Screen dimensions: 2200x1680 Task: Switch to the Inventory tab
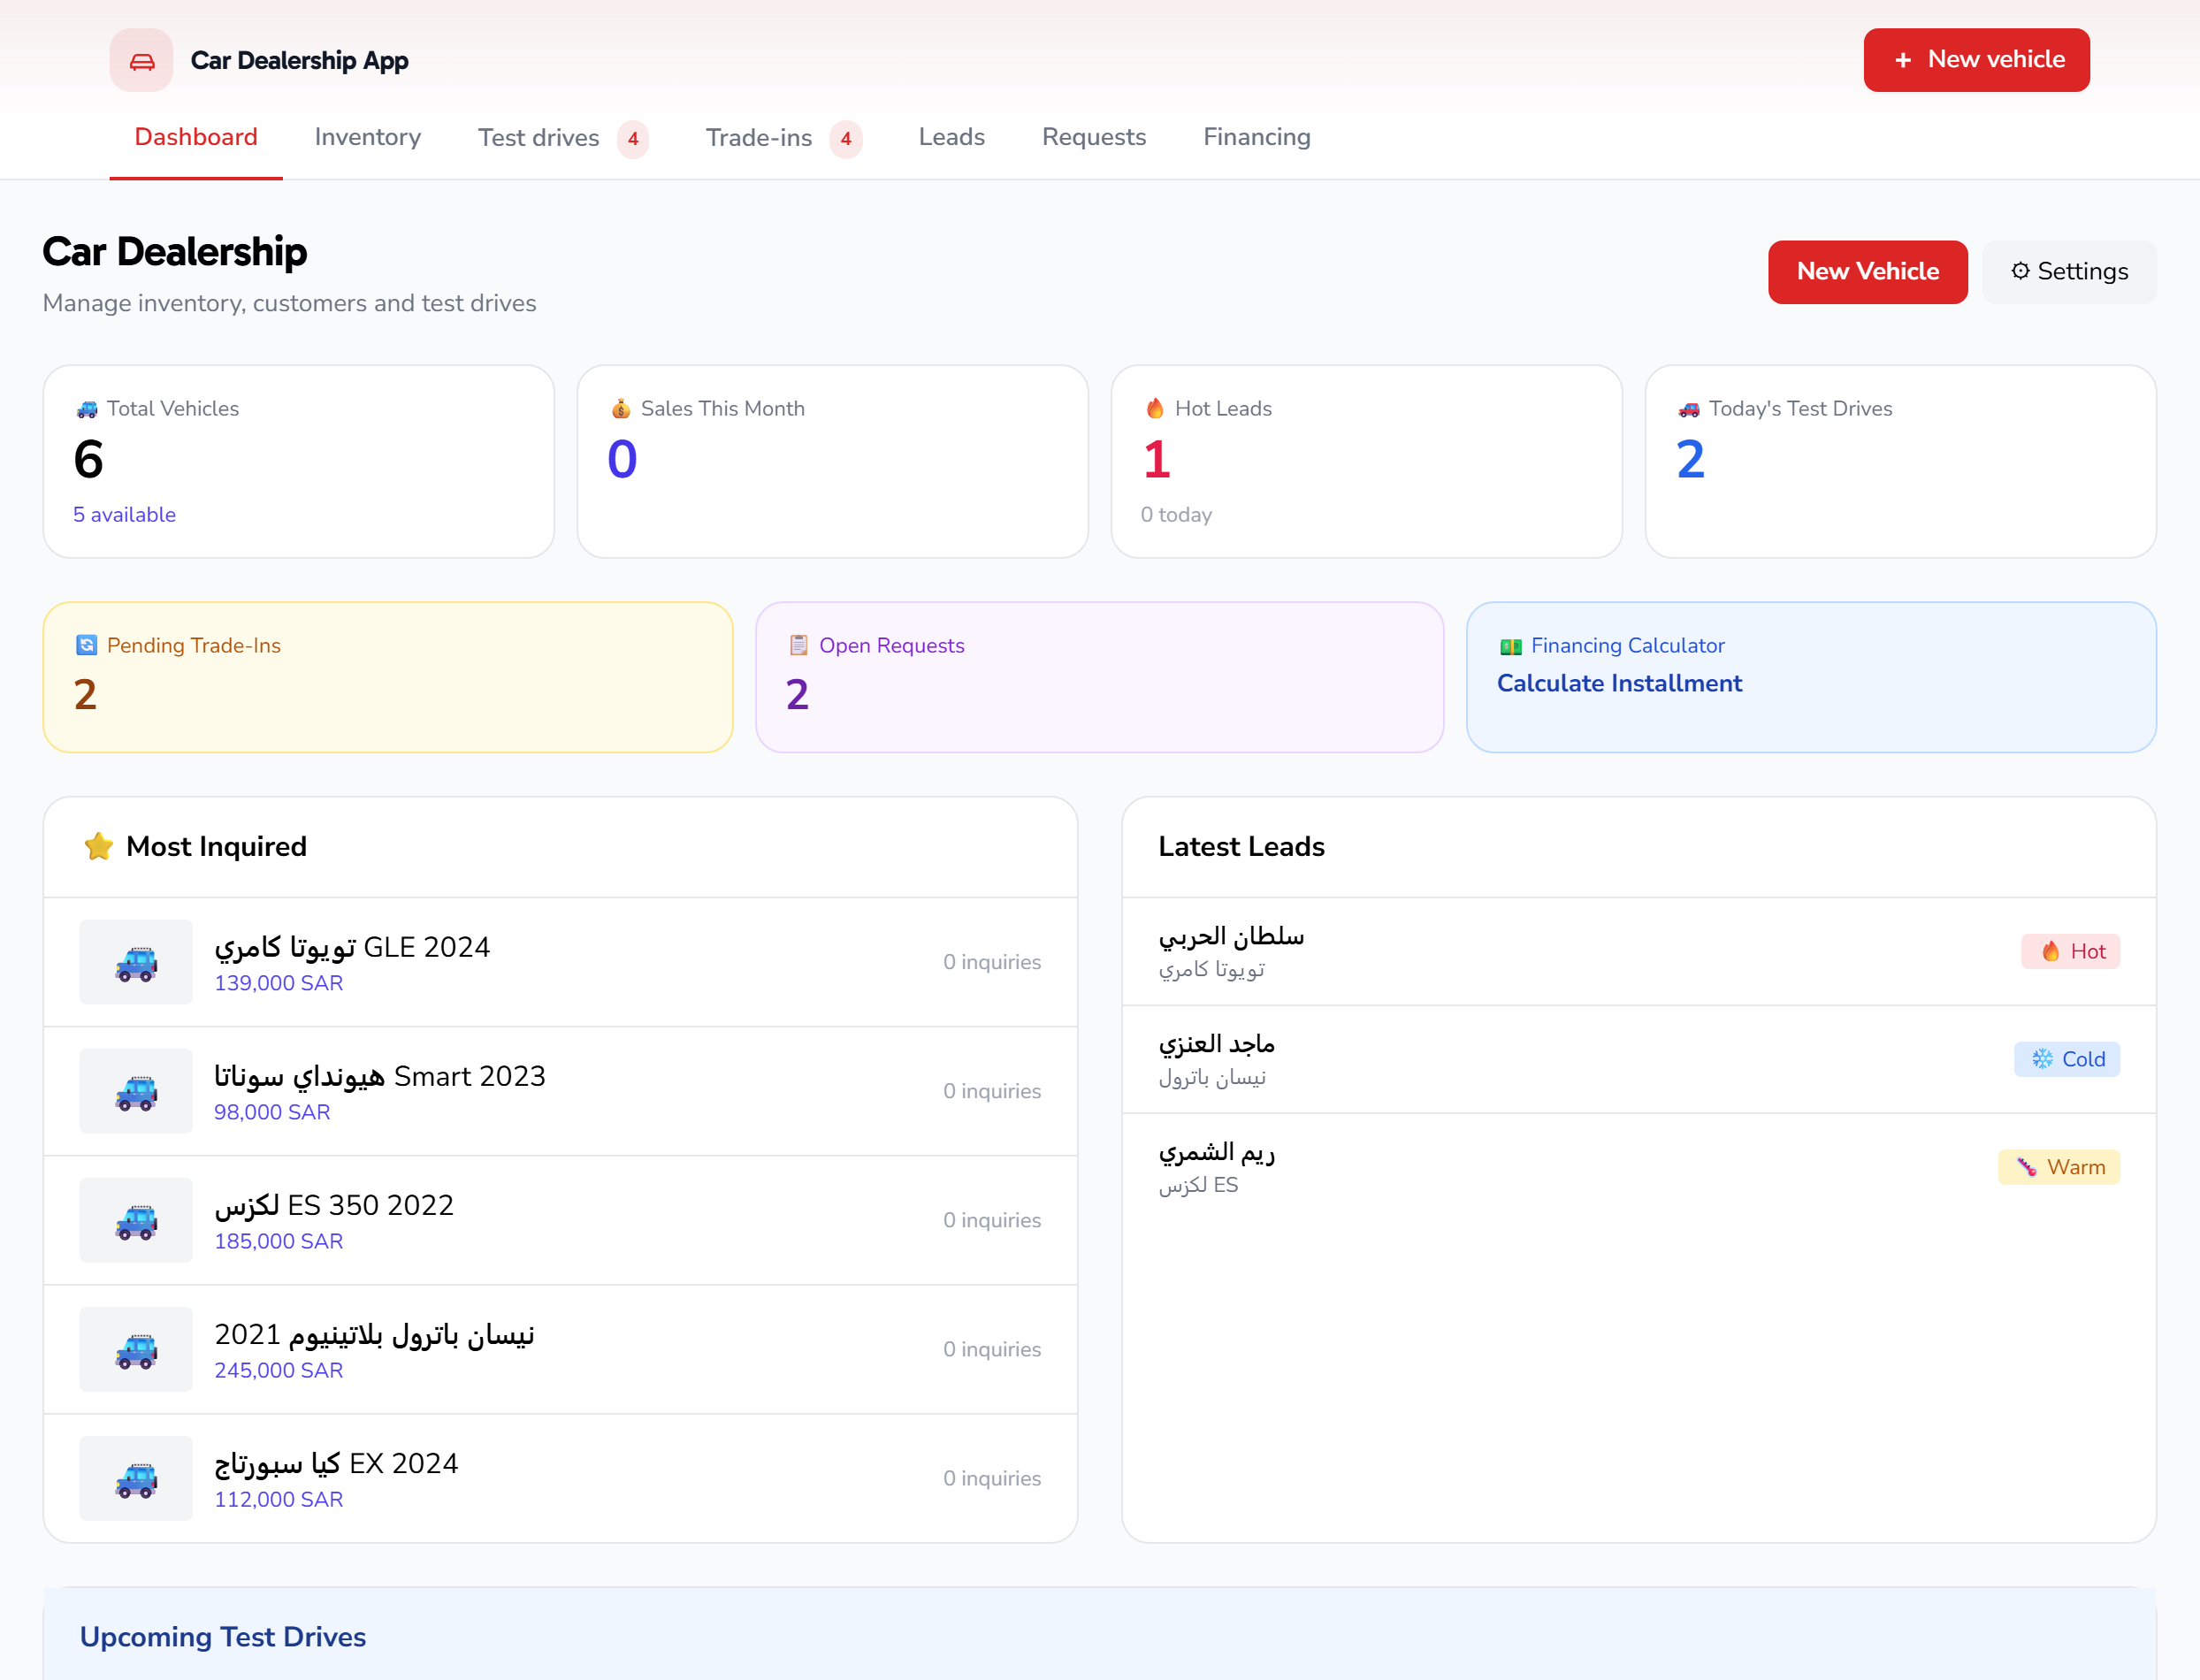tap(367, 137)
